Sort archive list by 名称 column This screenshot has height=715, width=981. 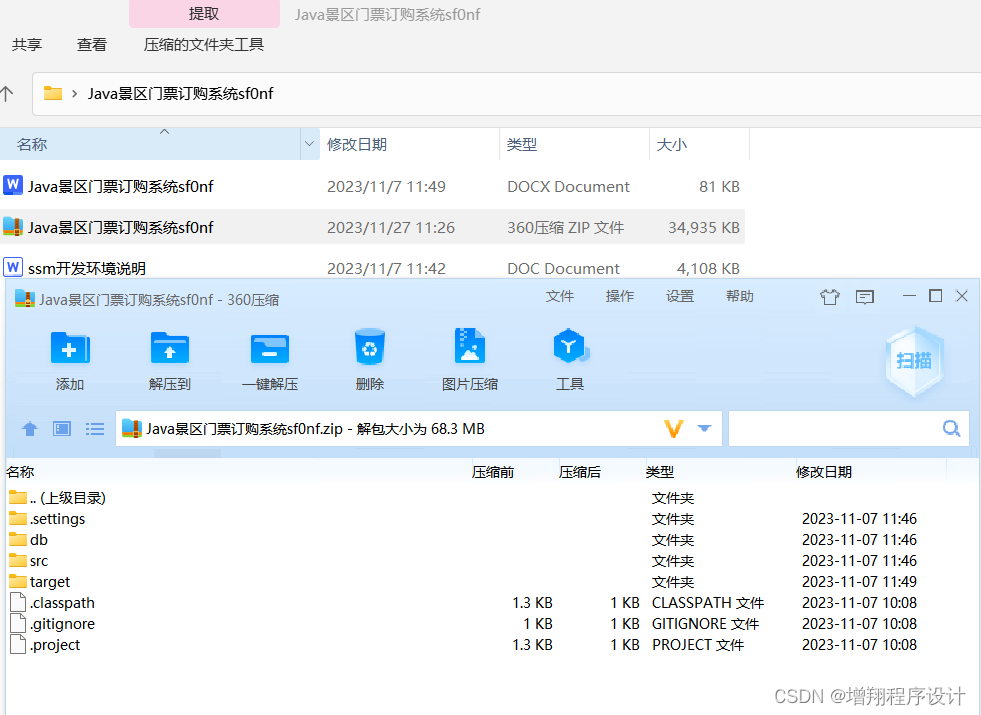[x=20, y=472]
